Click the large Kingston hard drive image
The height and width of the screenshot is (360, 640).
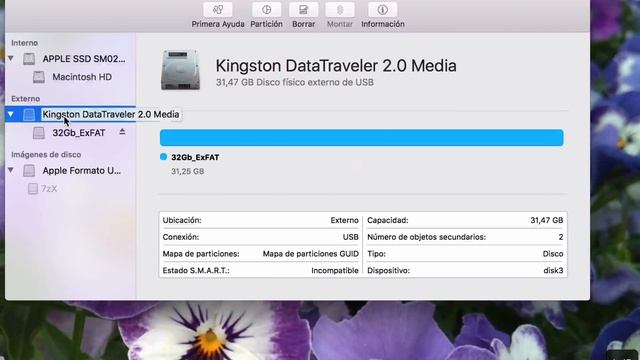click(180, 70)
